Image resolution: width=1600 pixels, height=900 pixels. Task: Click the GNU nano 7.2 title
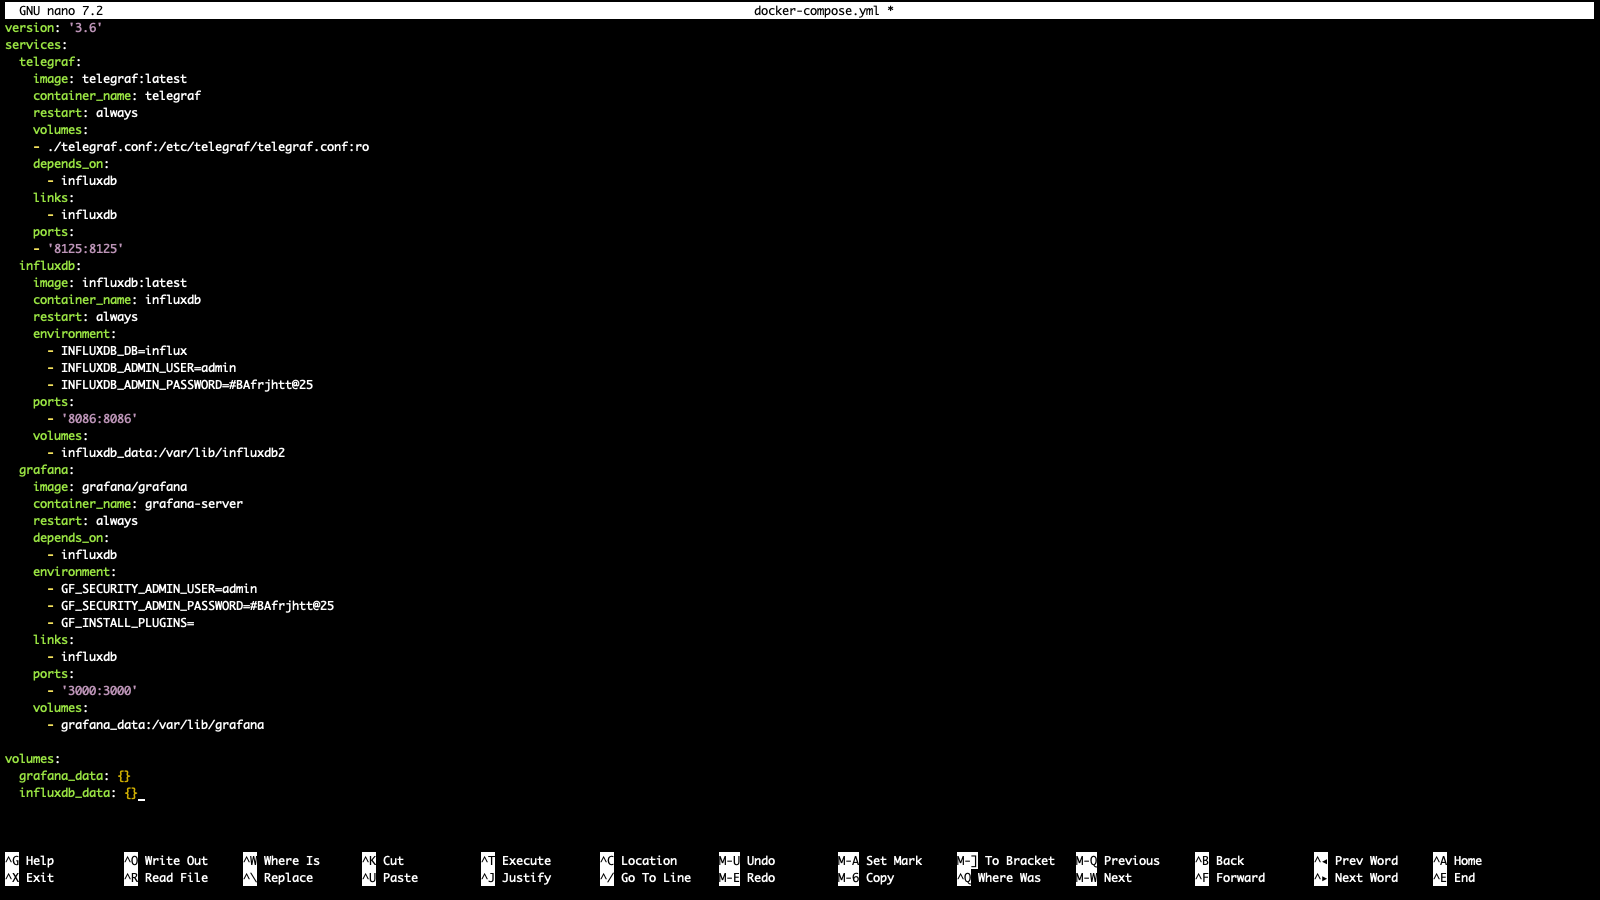(61, 11)
